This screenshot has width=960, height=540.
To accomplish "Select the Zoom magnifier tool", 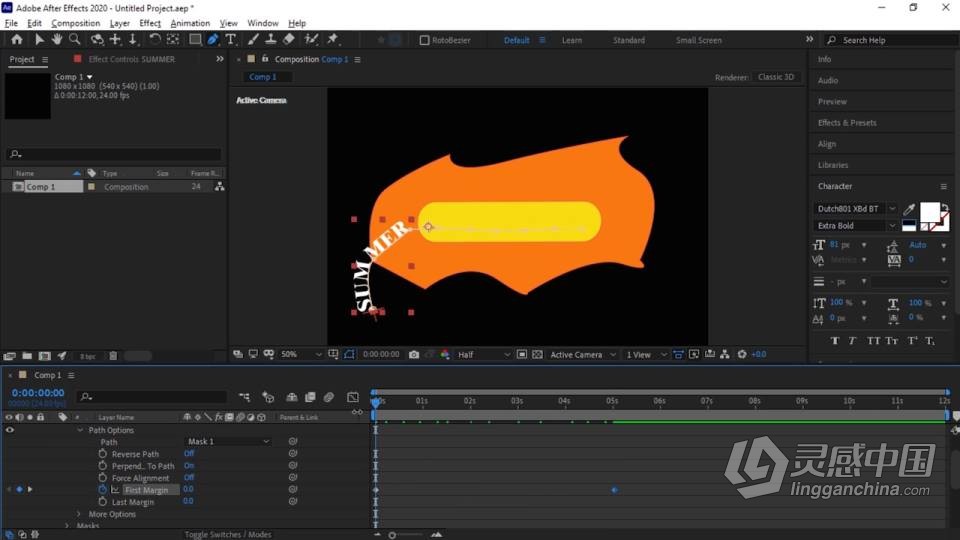I will click(75, 40).
